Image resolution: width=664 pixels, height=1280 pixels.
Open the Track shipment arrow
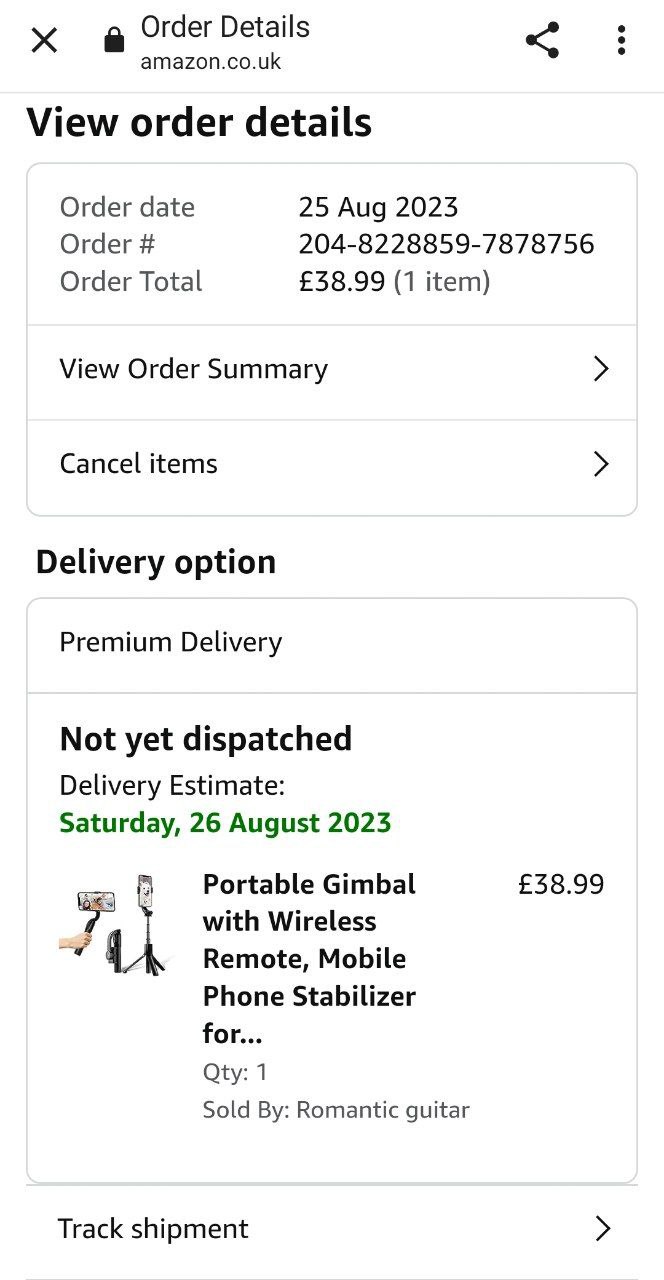(602, 1229)
